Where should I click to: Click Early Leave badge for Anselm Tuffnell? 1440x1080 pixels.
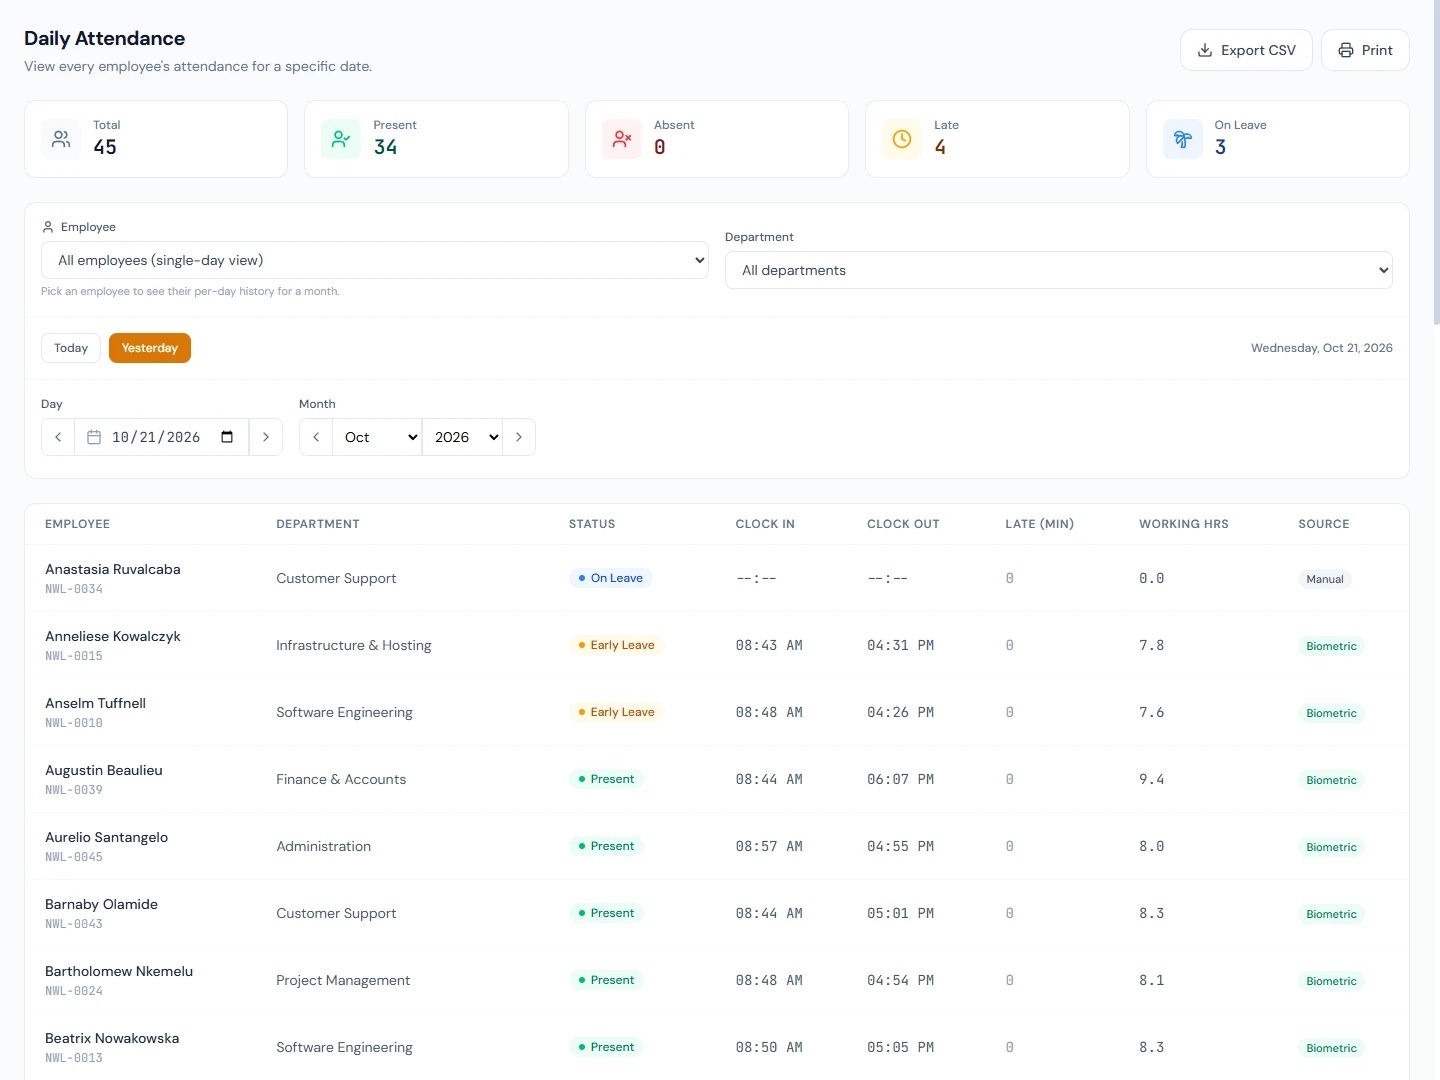pos(616,712)
